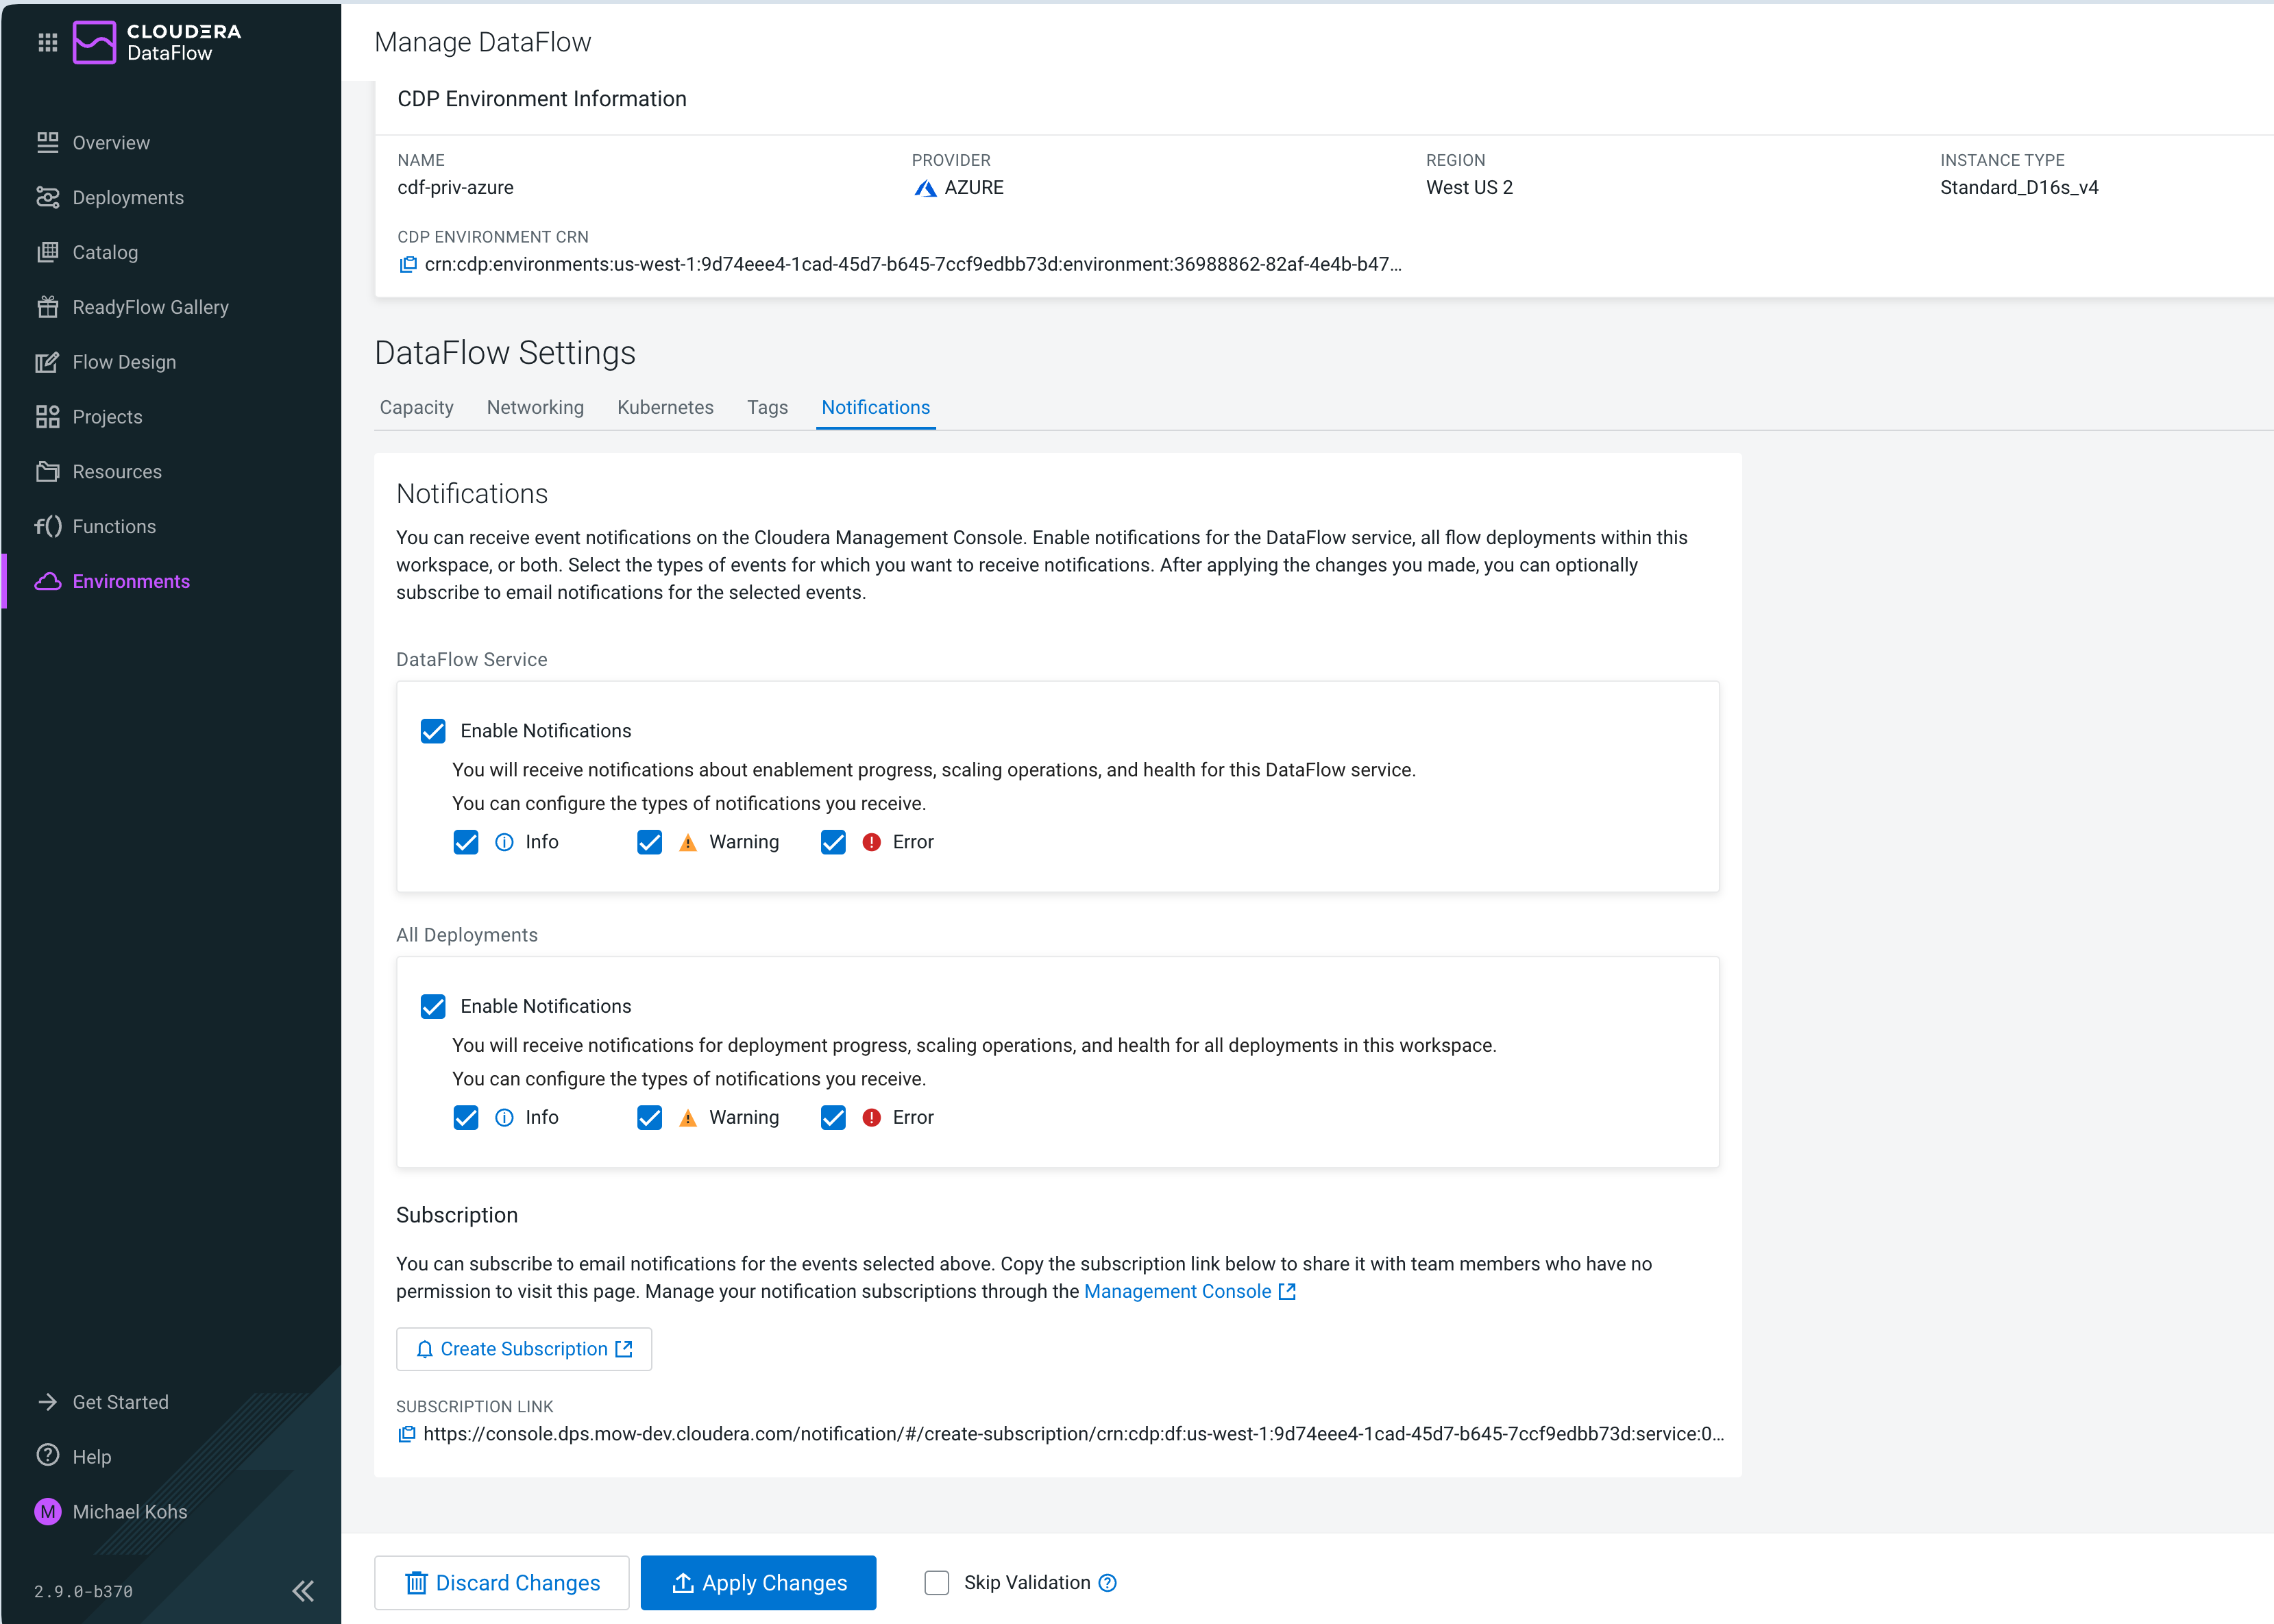Open the Resources section
The height and width of the screenshot is (1624, 2274).
point(117,471)
